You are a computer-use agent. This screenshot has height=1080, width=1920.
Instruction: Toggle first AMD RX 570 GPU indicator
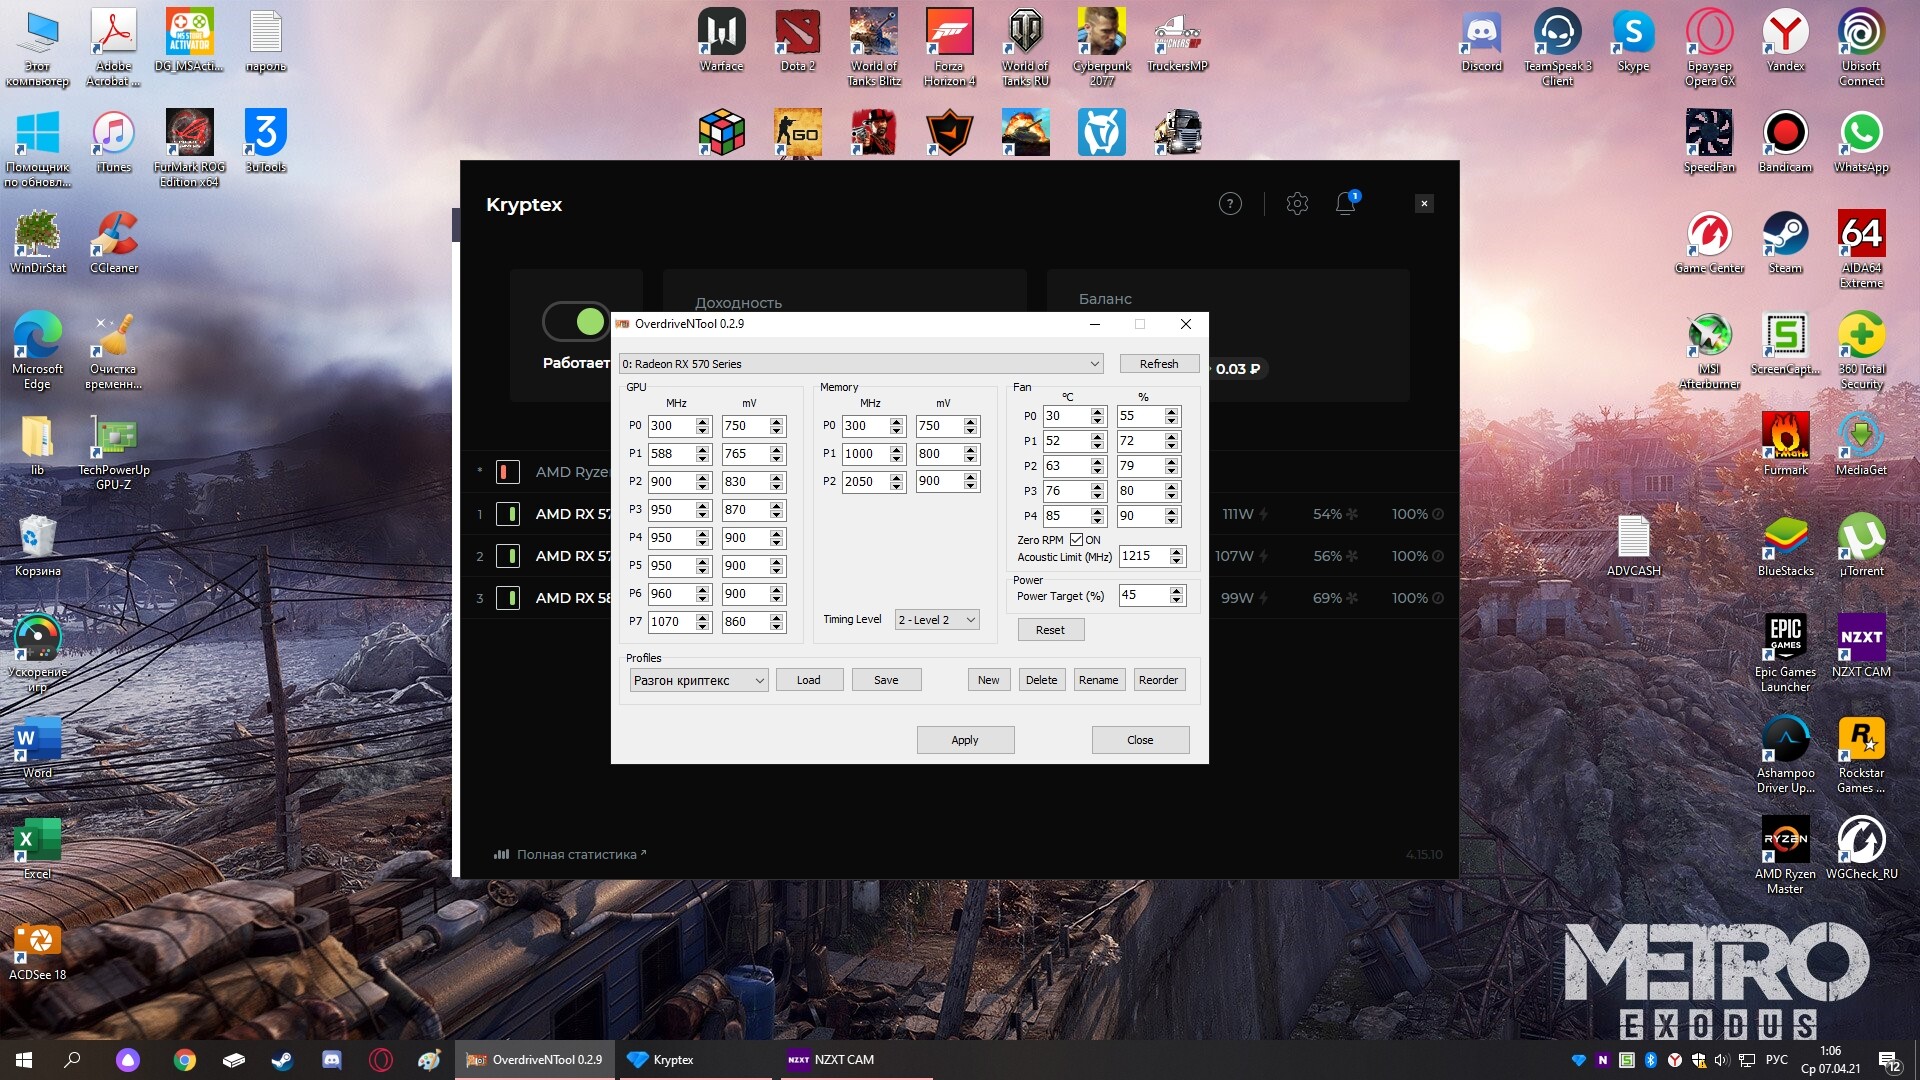pyautogui.click(x=508, y=514)
